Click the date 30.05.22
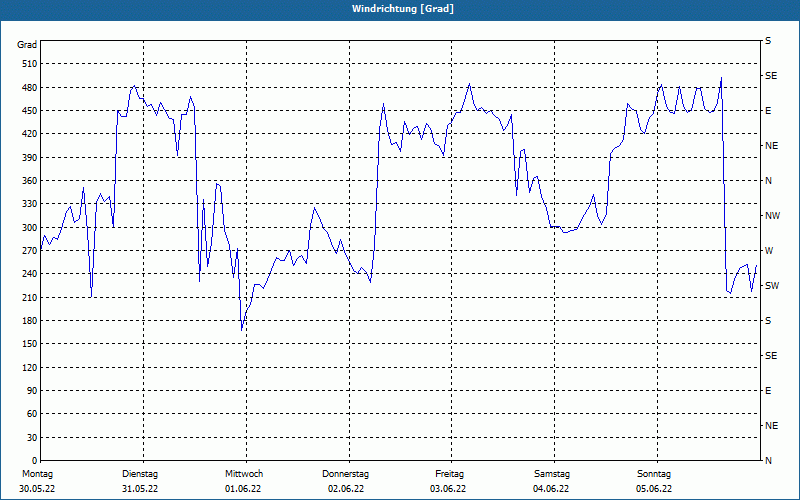 tap(37, 489)
